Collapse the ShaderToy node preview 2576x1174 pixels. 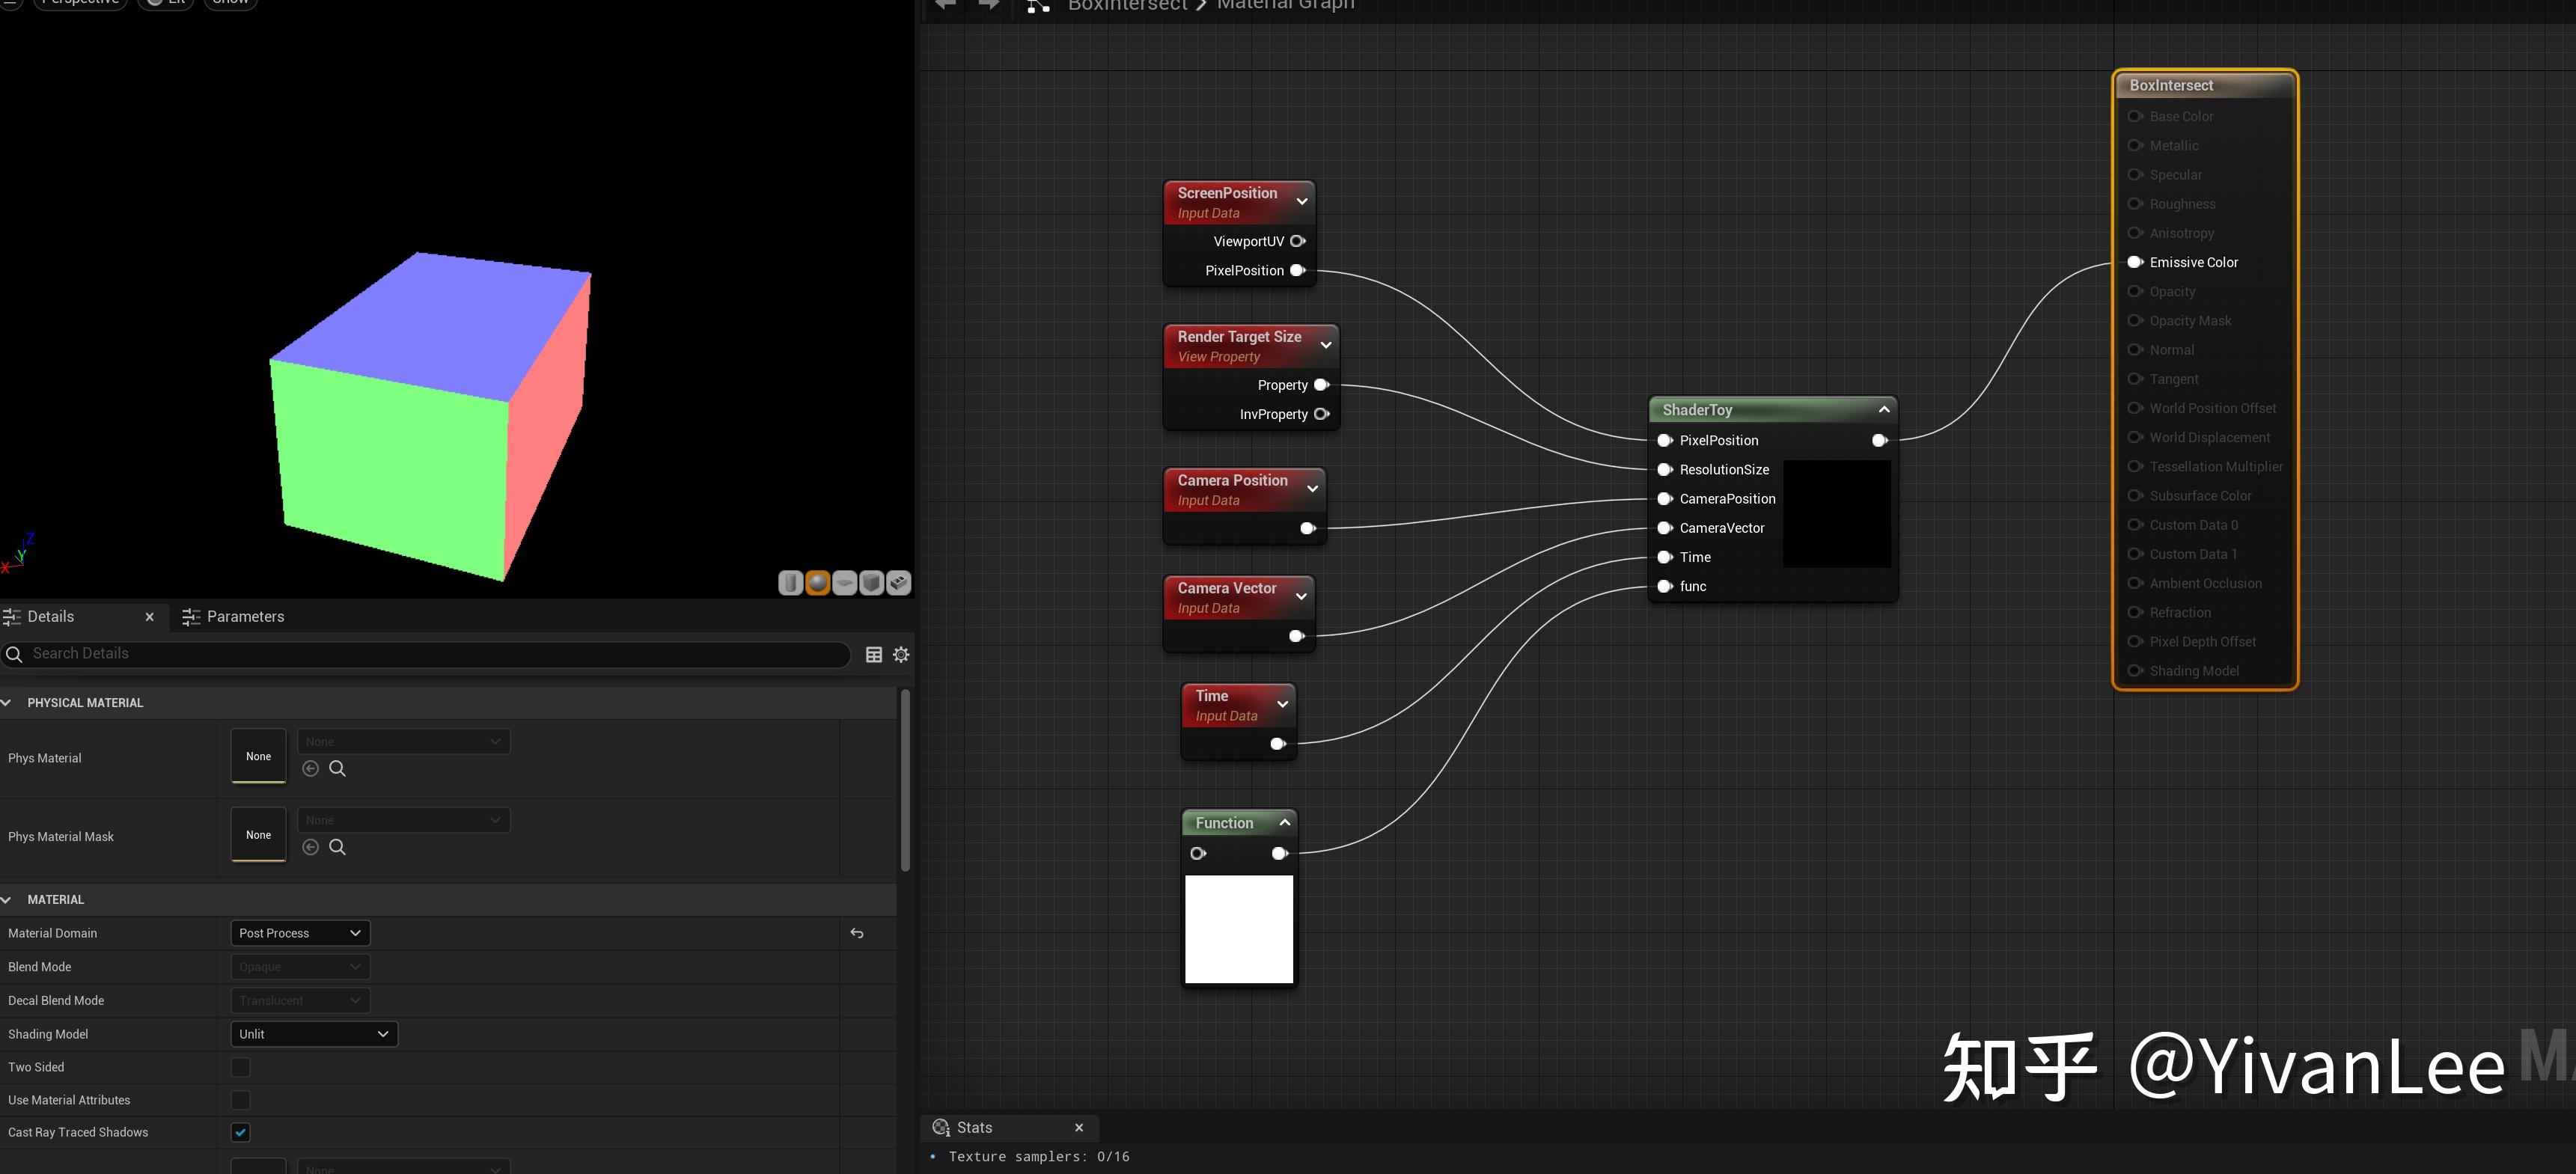coord(1884,409)
